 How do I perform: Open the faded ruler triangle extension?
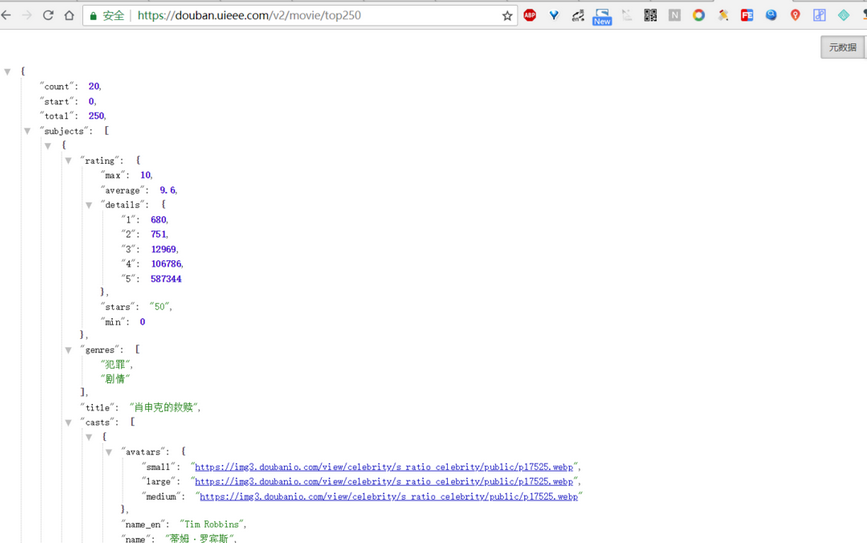626,15
